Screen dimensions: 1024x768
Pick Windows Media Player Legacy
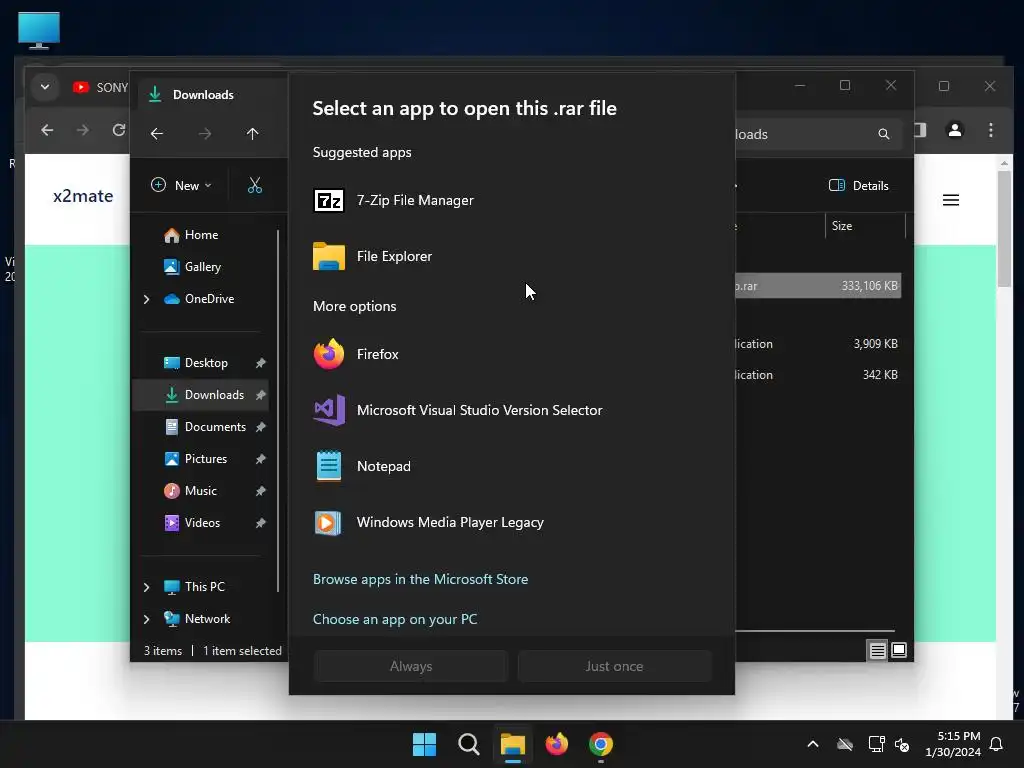[x=511, y=522]
